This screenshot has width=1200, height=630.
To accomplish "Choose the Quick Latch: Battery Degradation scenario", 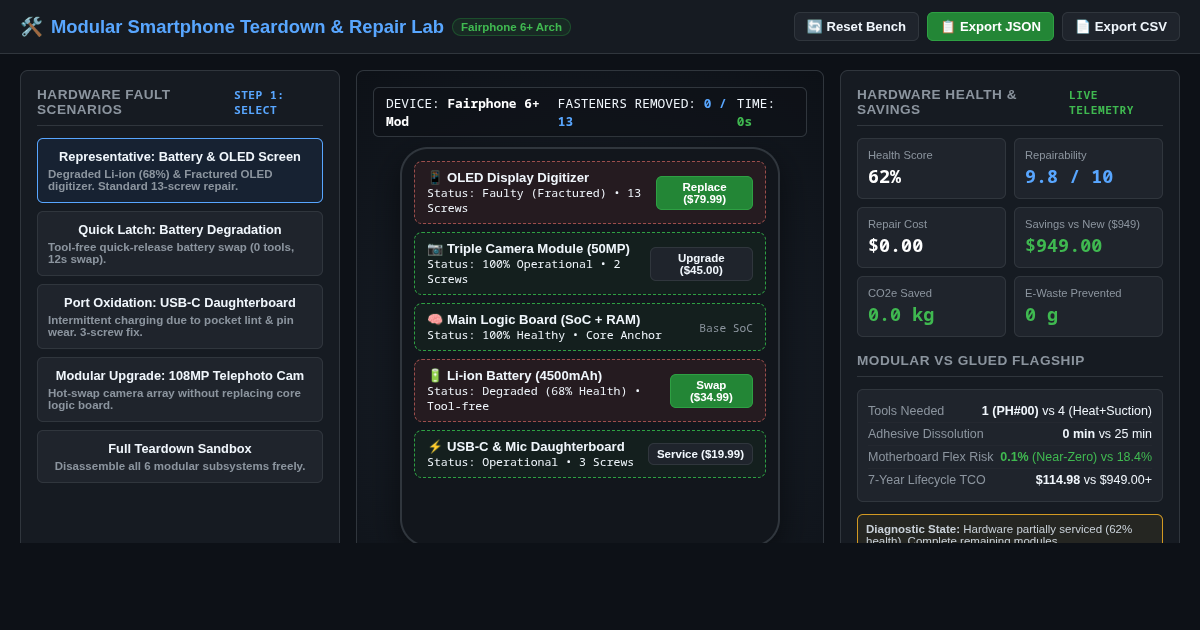I will tap(180, 244).
